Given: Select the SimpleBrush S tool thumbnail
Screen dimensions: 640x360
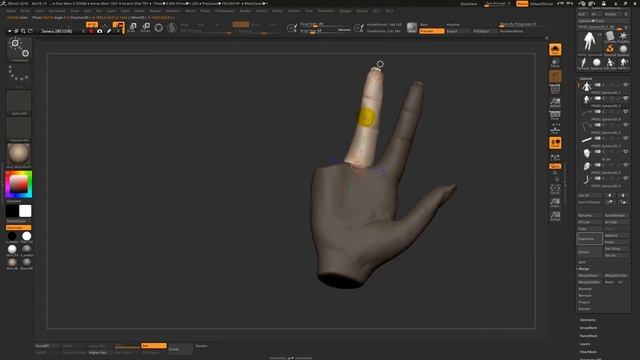Looking at the screenshot, I should tap(610, 49).
